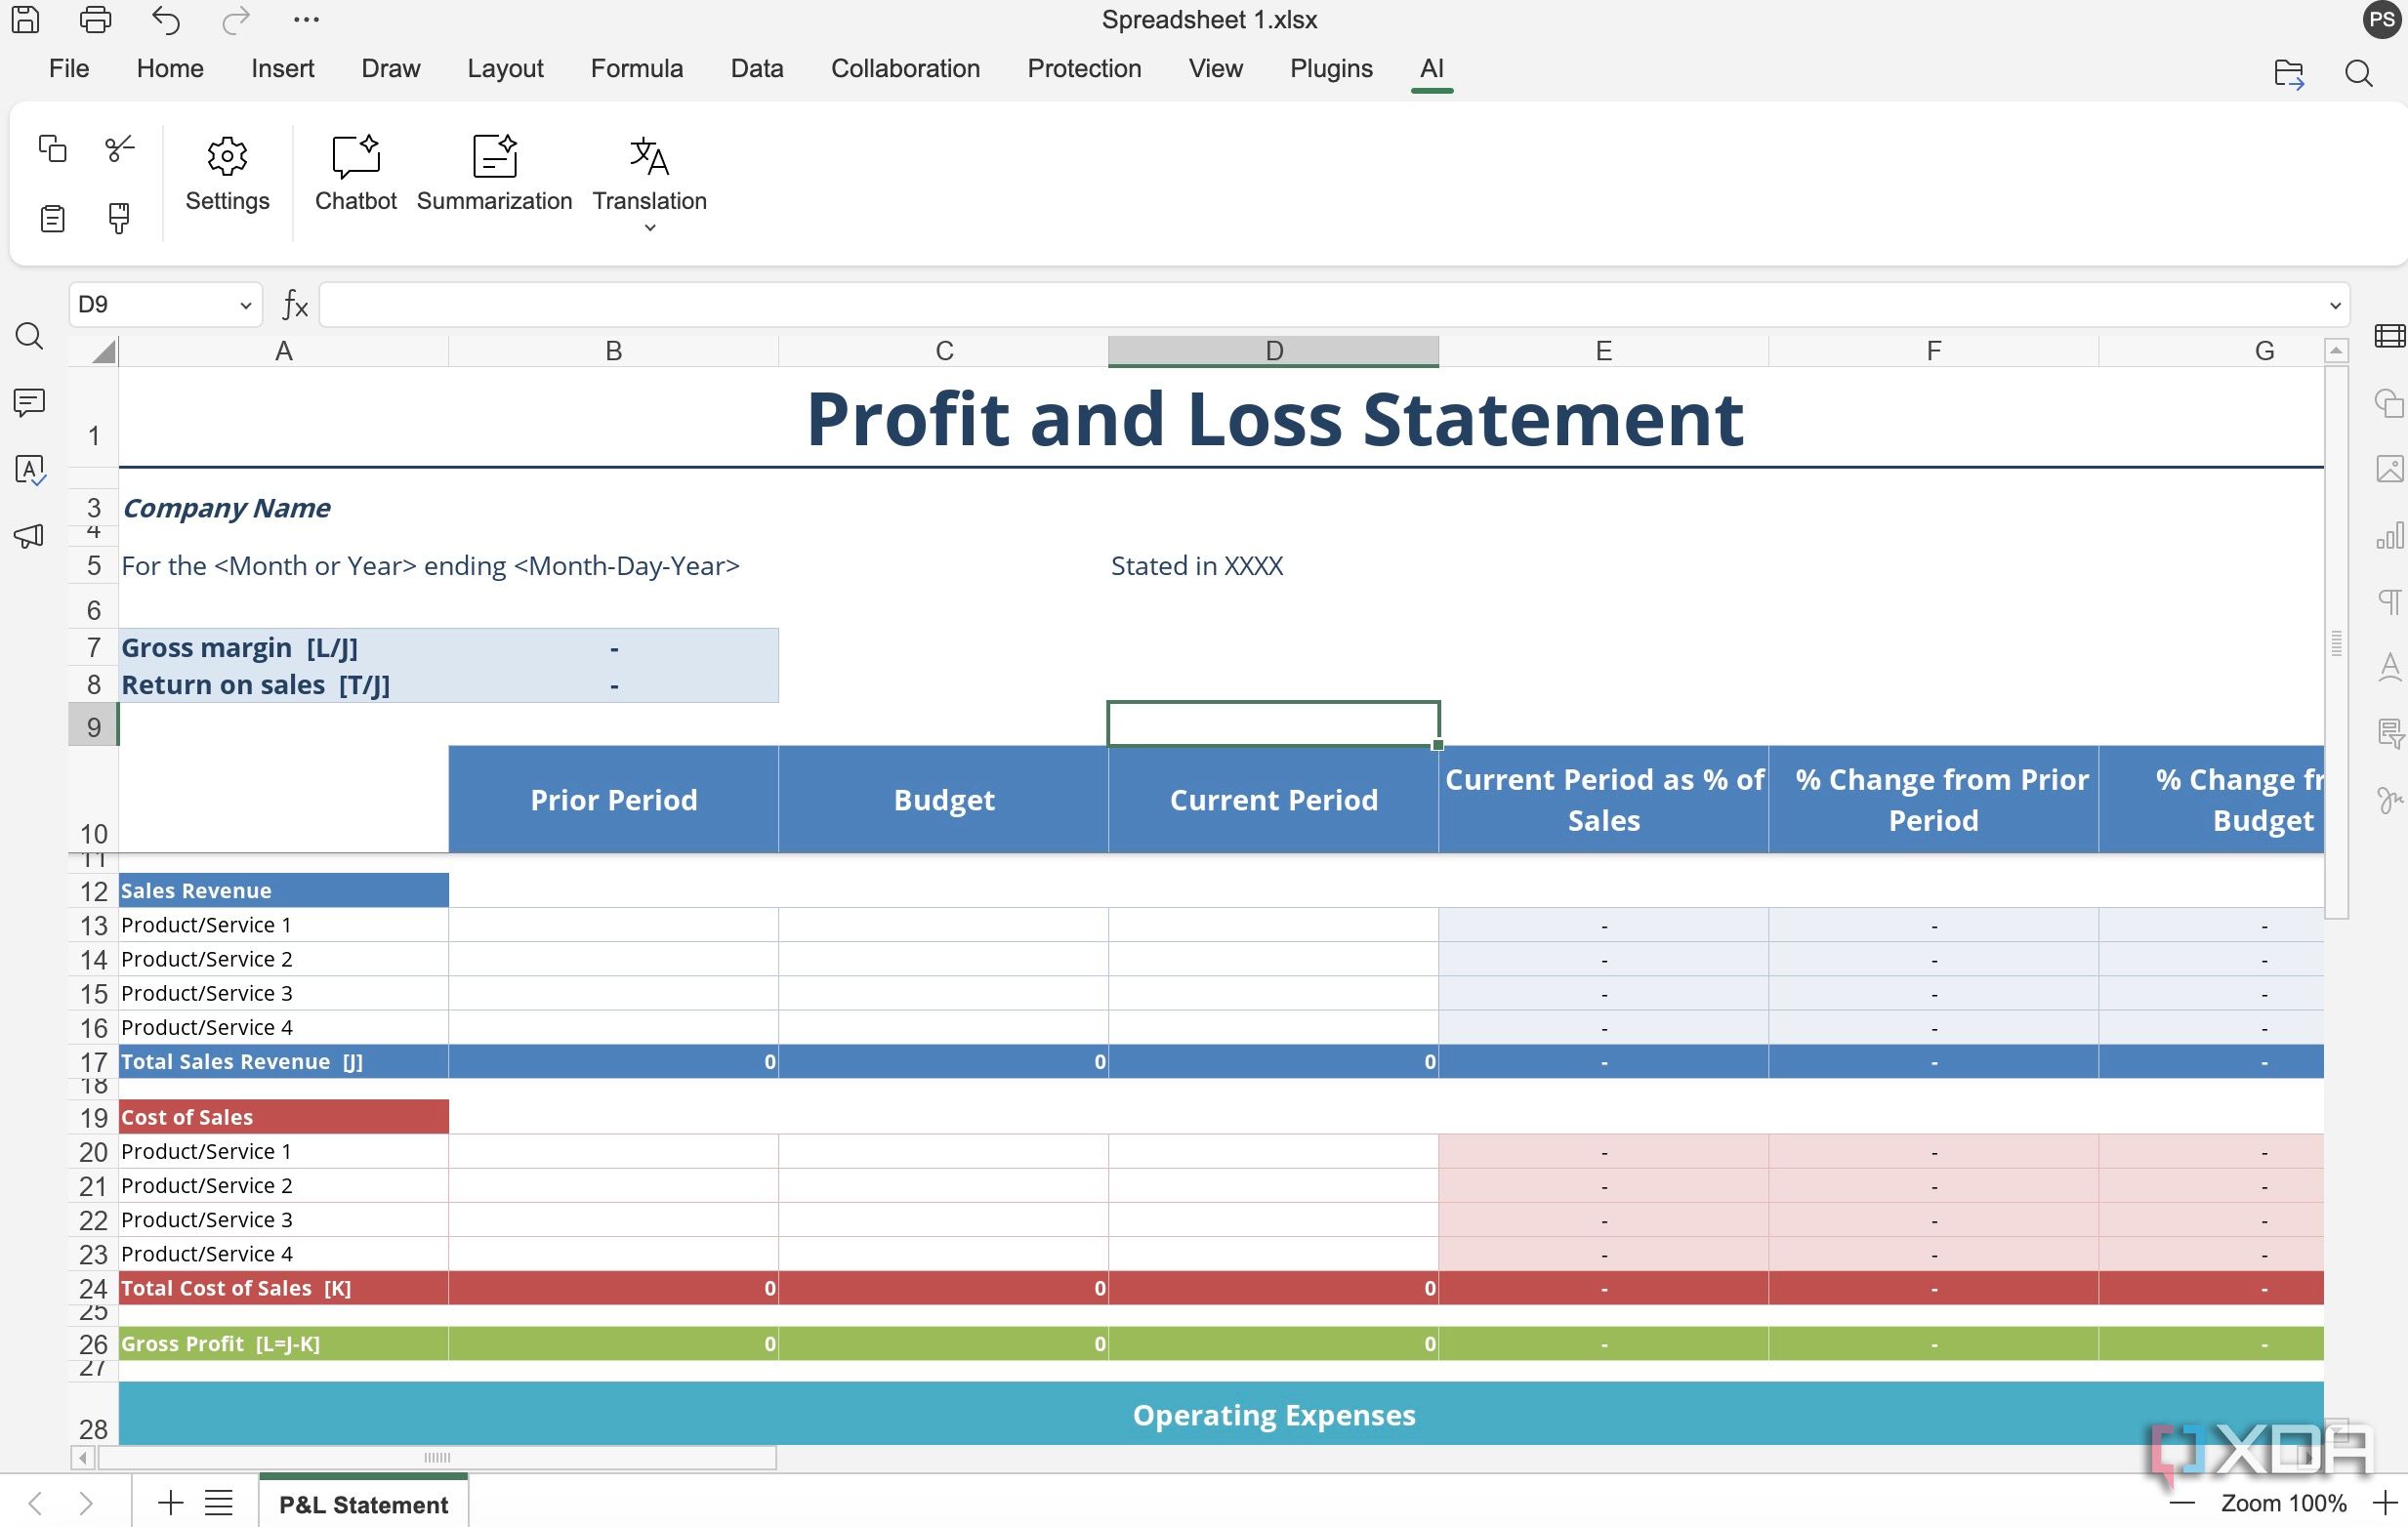The image size is (2408, 1527).
Task: Open image settings in right sidebar
Action: pos(2389,469)
